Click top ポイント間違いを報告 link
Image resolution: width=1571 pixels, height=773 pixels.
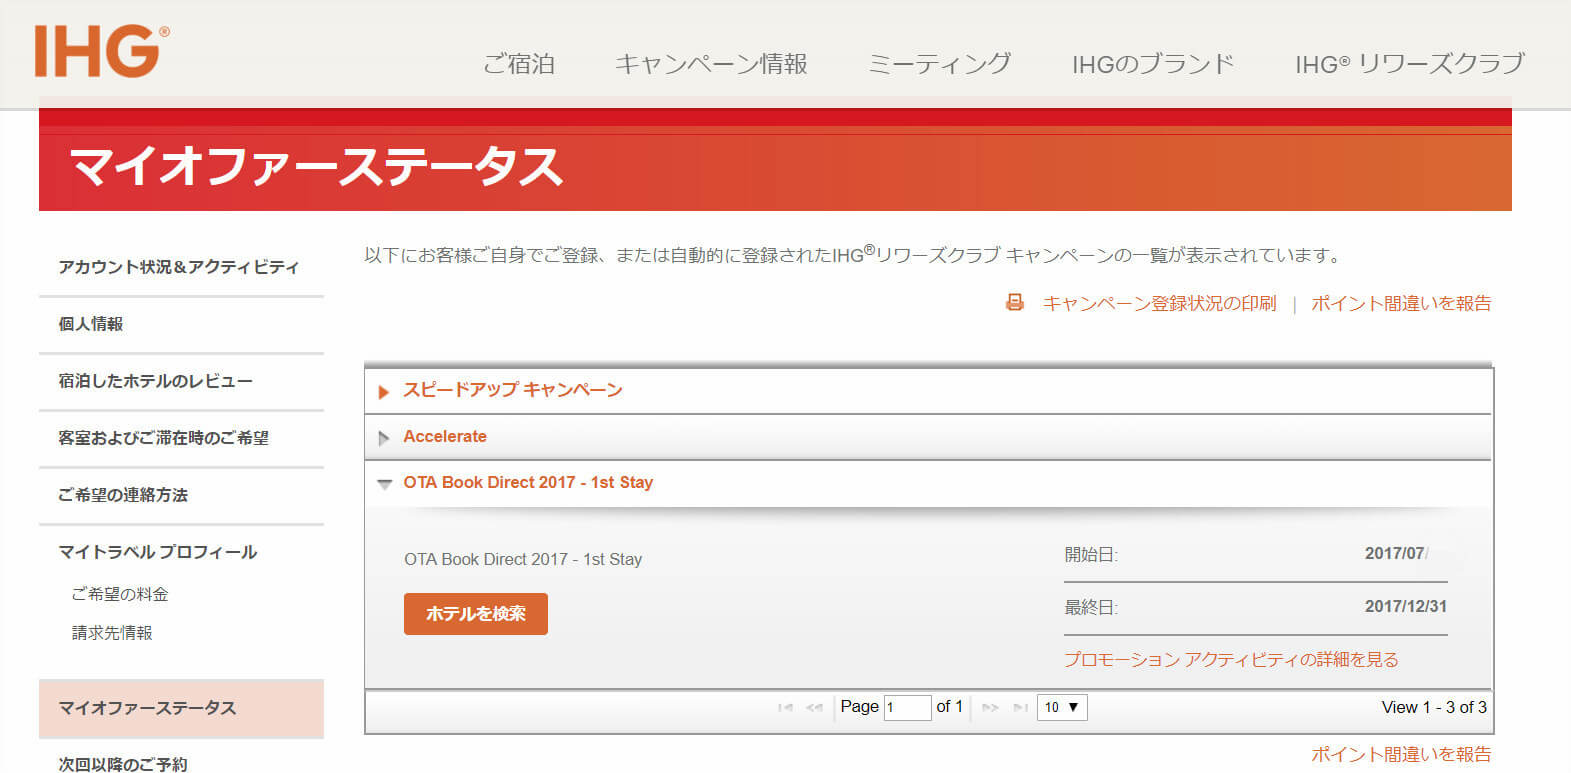tap(1400, 303)
